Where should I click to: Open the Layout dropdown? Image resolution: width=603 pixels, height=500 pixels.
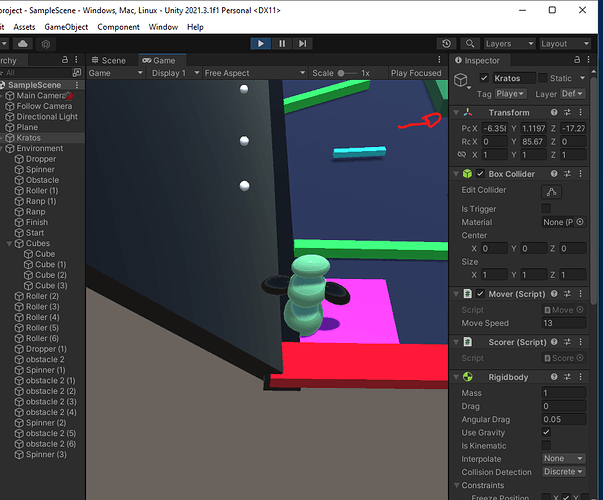(565, 44)
